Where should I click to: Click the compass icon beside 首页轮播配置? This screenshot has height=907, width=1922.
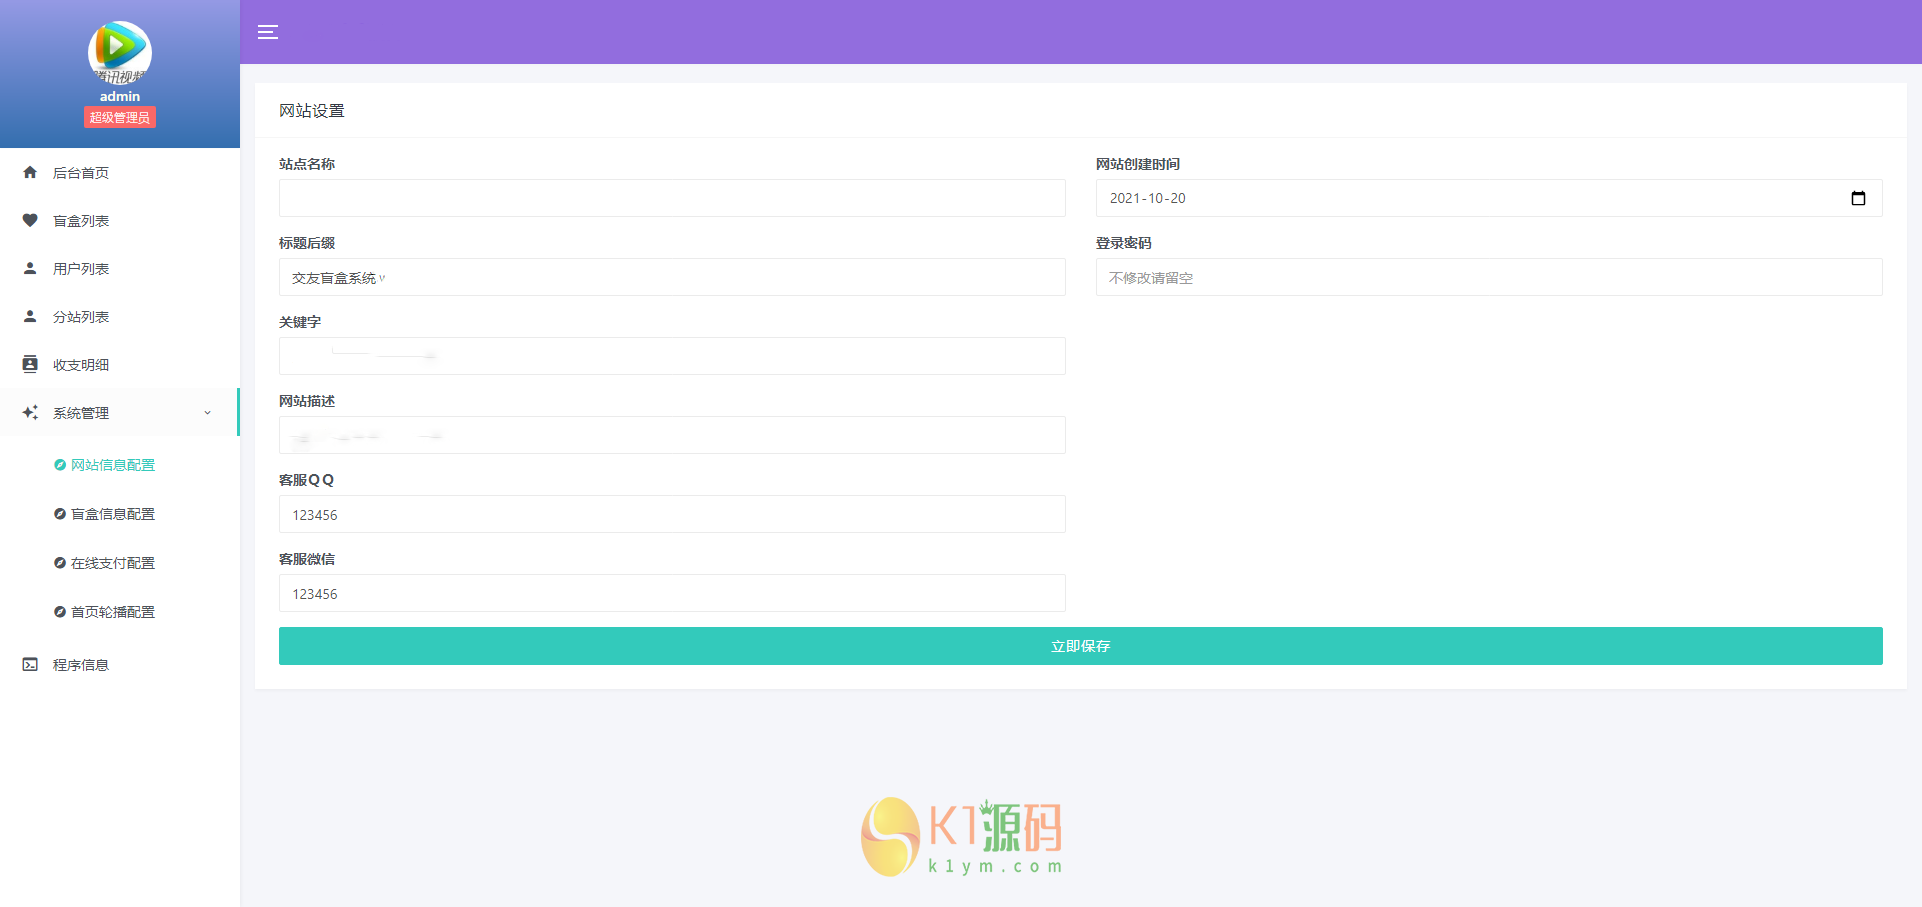60,612
